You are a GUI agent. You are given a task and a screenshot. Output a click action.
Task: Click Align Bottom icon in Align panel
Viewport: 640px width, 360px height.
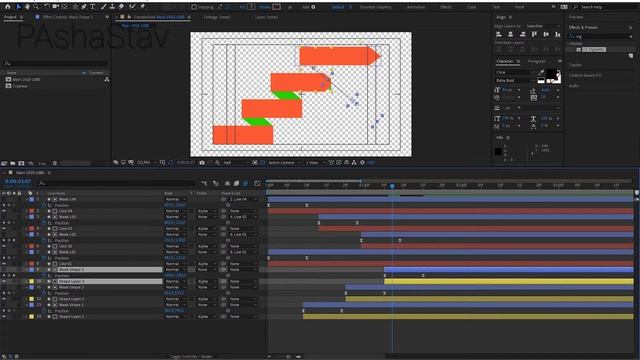pos(558,35)
